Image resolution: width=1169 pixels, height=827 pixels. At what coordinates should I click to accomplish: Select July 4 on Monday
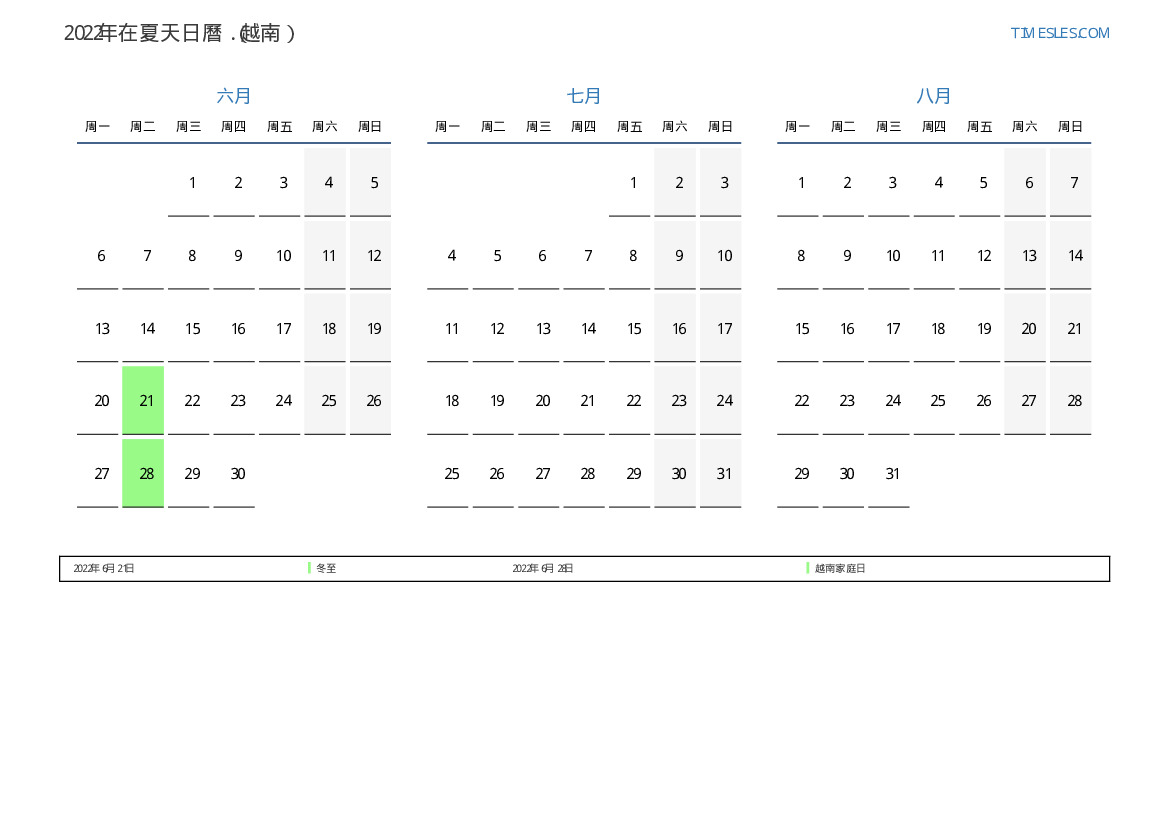click(x=447, y=256)
